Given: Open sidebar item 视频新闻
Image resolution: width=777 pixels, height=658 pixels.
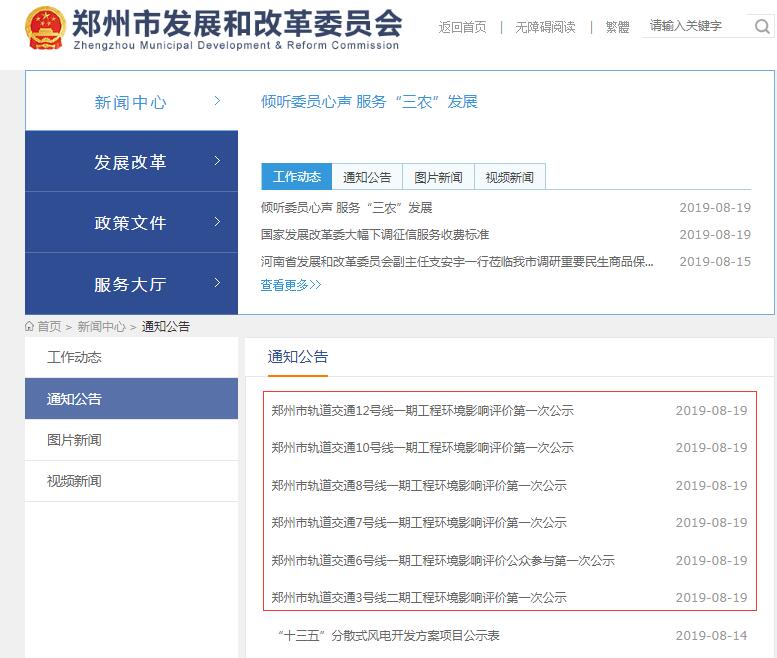Looking at the screenshot, I should 131,481.
